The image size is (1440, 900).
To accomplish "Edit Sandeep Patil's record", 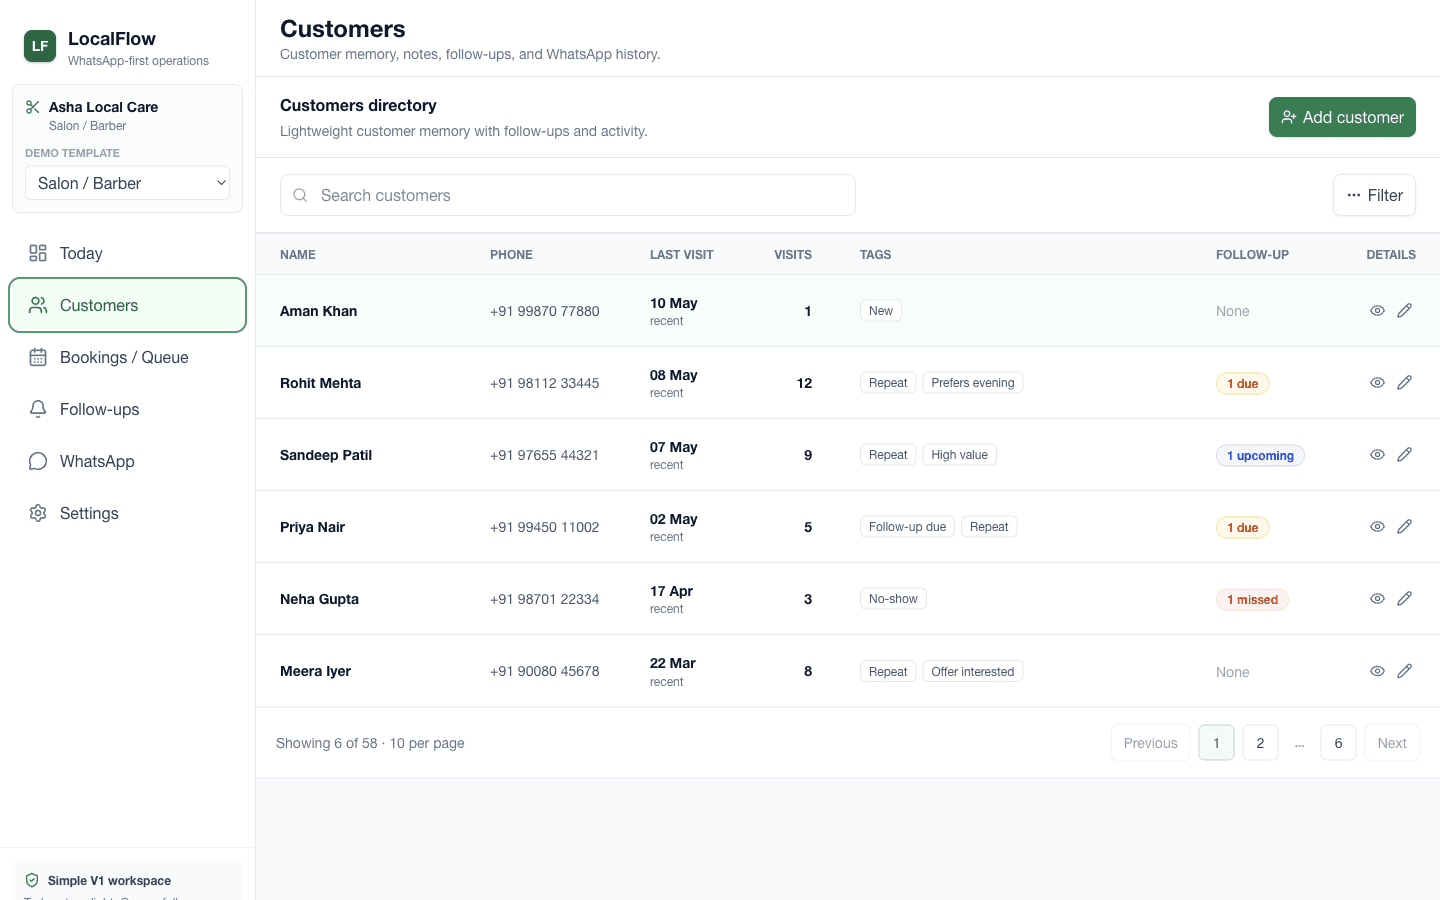I will pos(1404,455).
